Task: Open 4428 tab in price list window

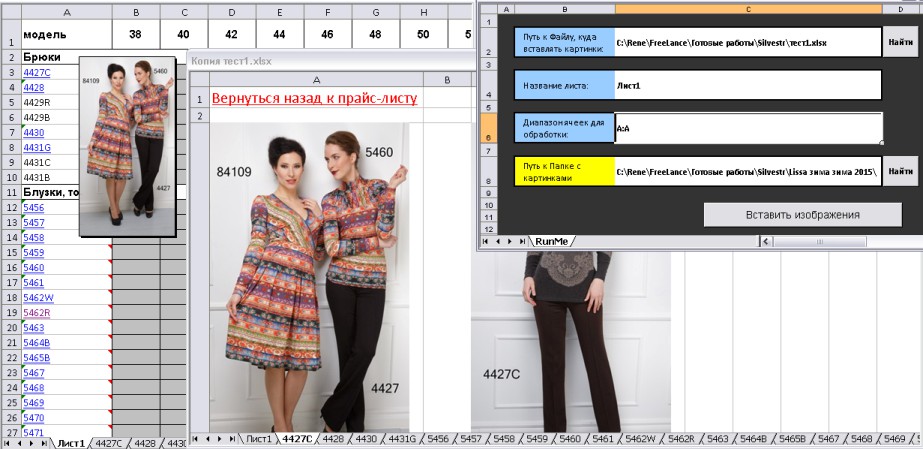Action: point(145,443)
